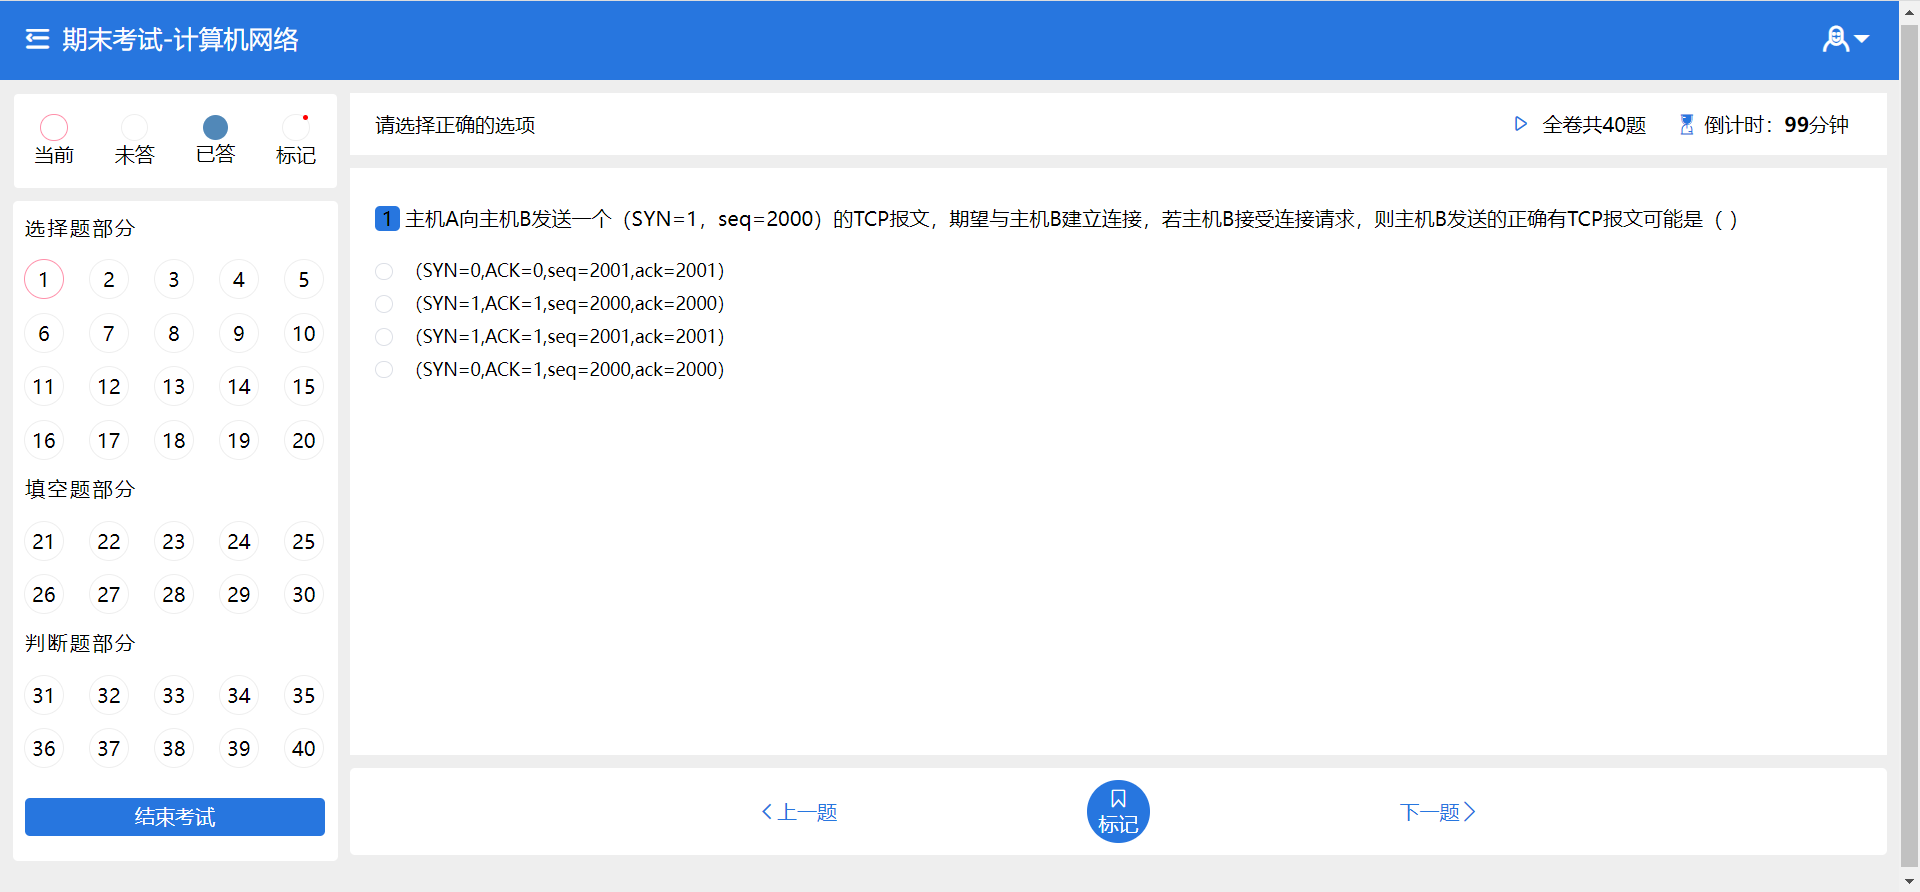
Task: Open fill-in question 22
Action: [109, 541]
